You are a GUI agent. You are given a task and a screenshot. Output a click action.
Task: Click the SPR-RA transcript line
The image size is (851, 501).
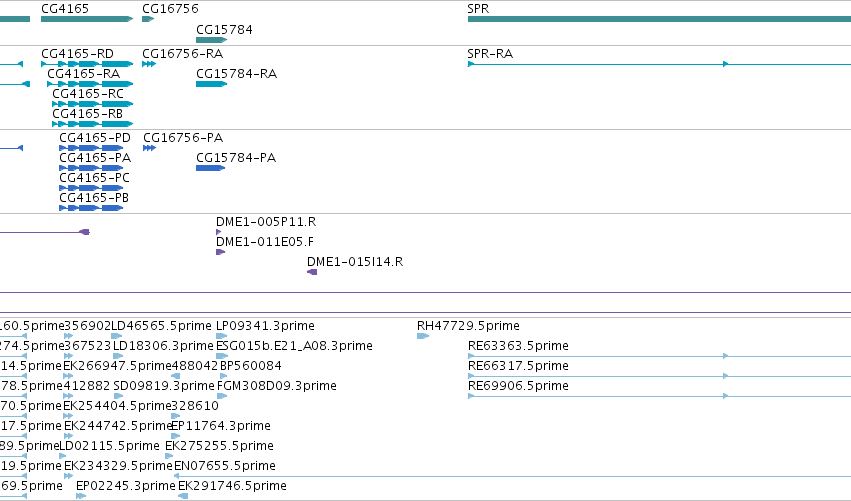pos(659,64)
